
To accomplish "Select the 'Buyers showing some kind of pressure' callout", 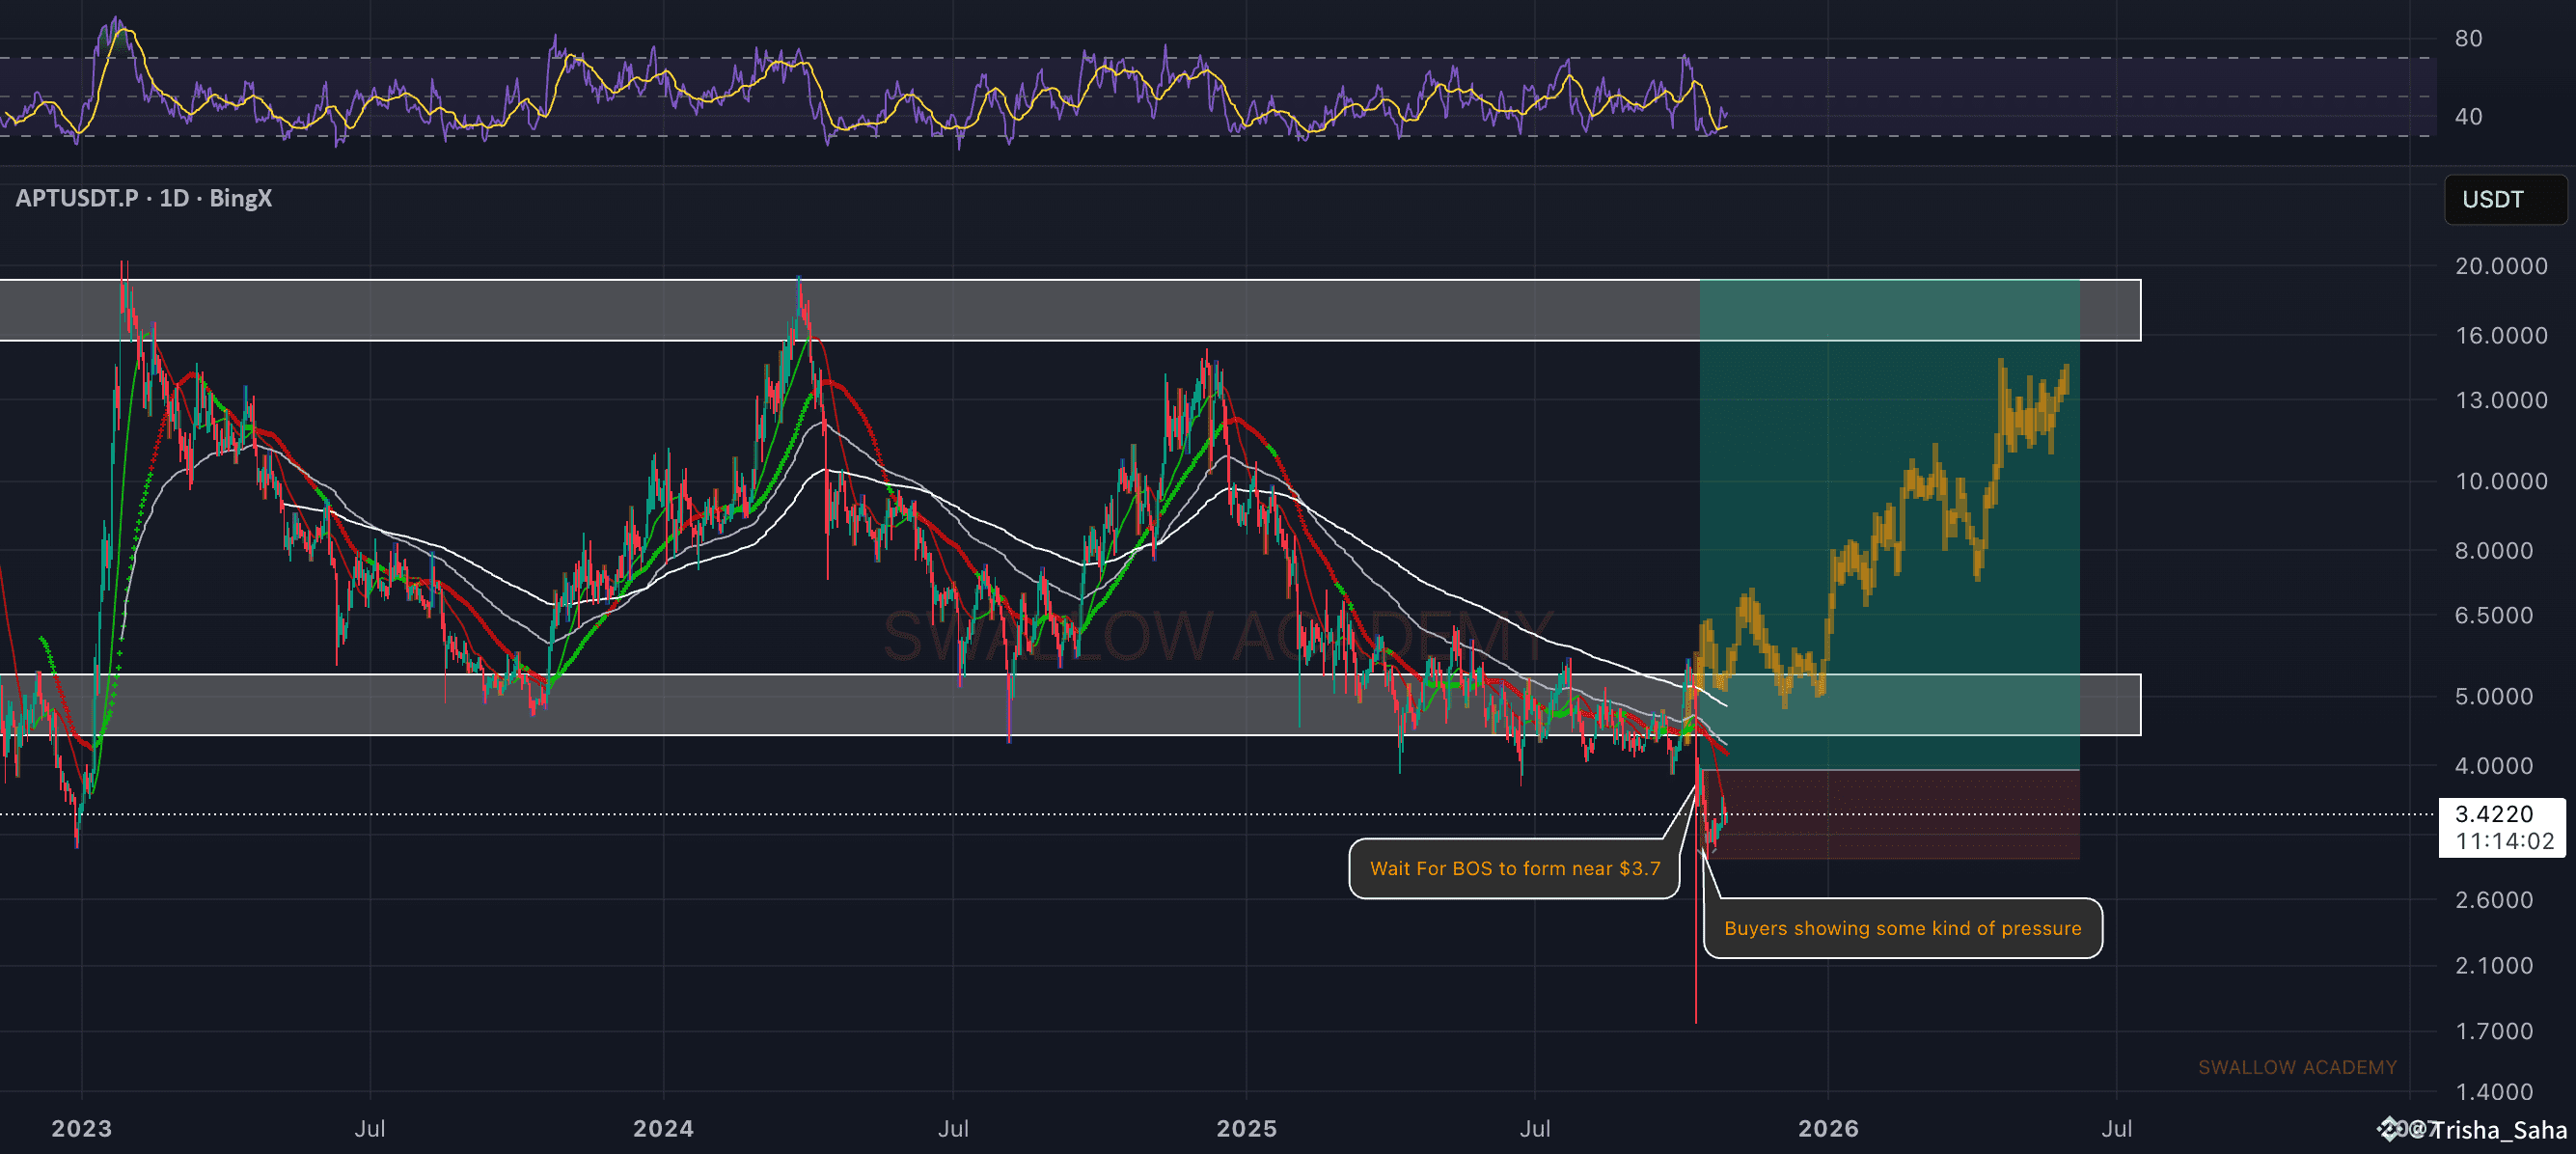I will click(1901, 928).
